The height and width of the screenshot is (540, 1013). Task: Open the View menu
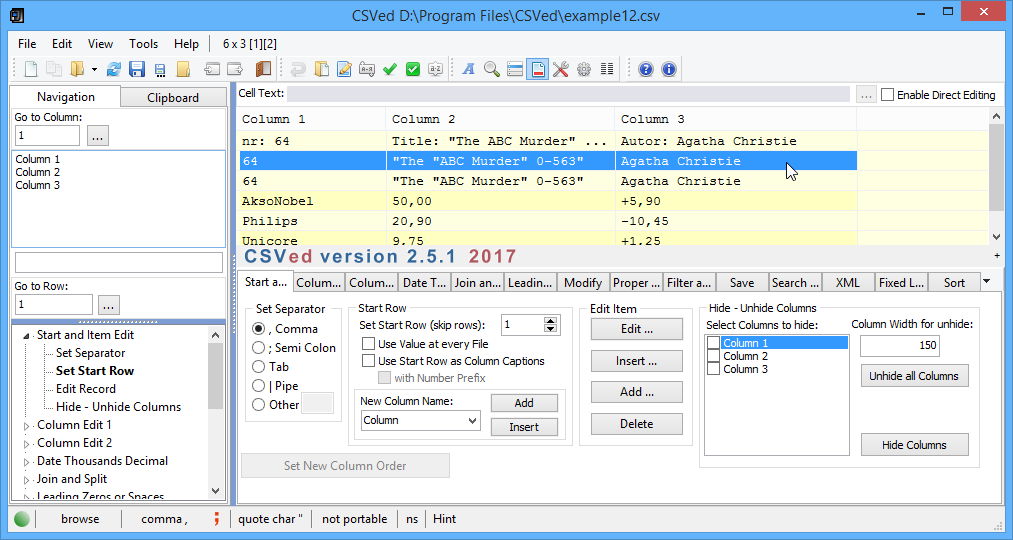tap(100, 44)
